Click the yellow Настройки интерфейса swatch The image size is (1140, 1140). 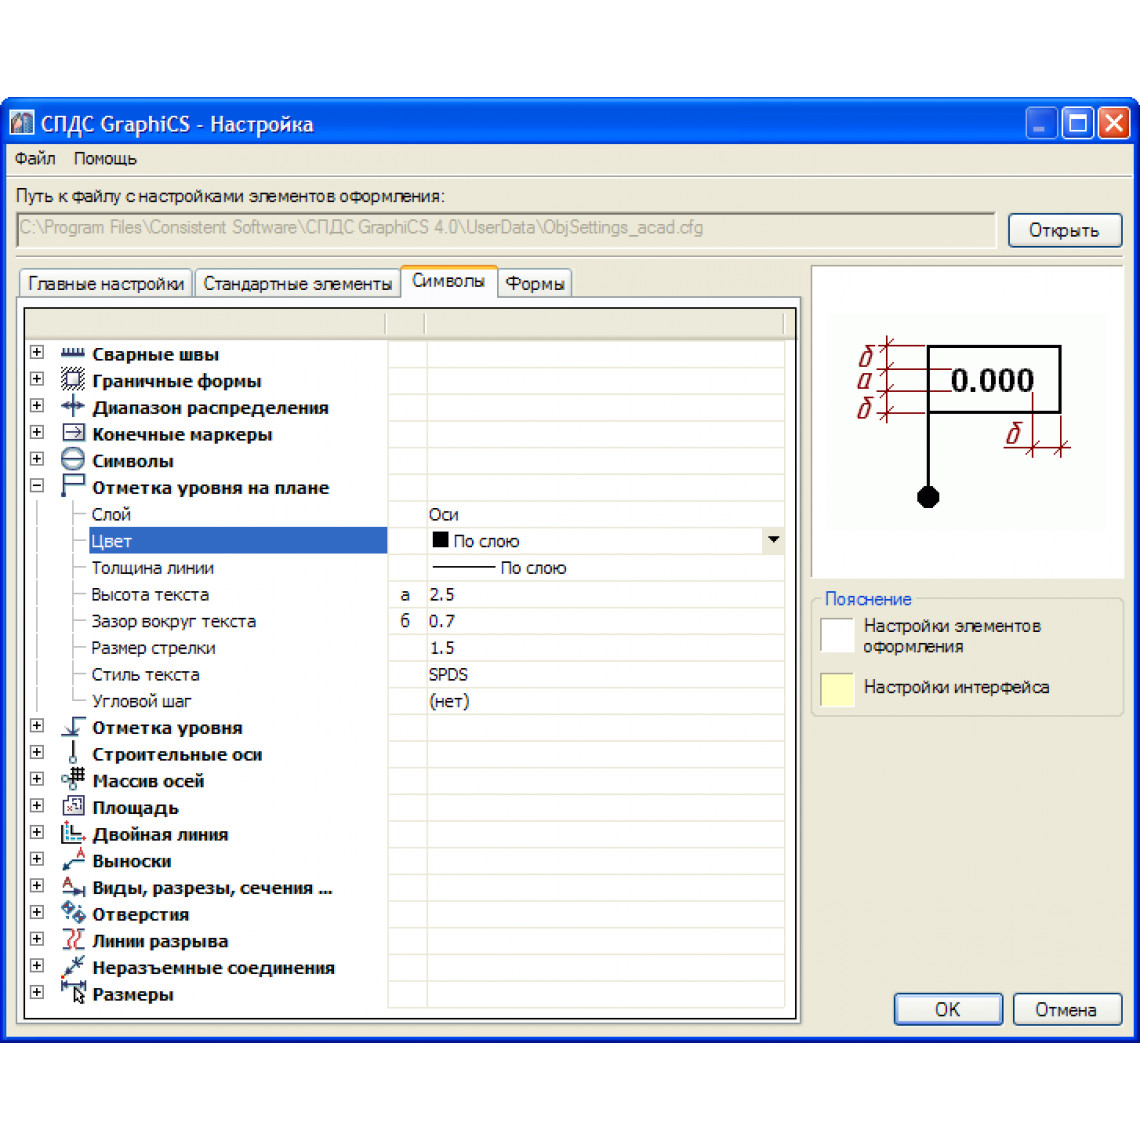click(837, 689)
